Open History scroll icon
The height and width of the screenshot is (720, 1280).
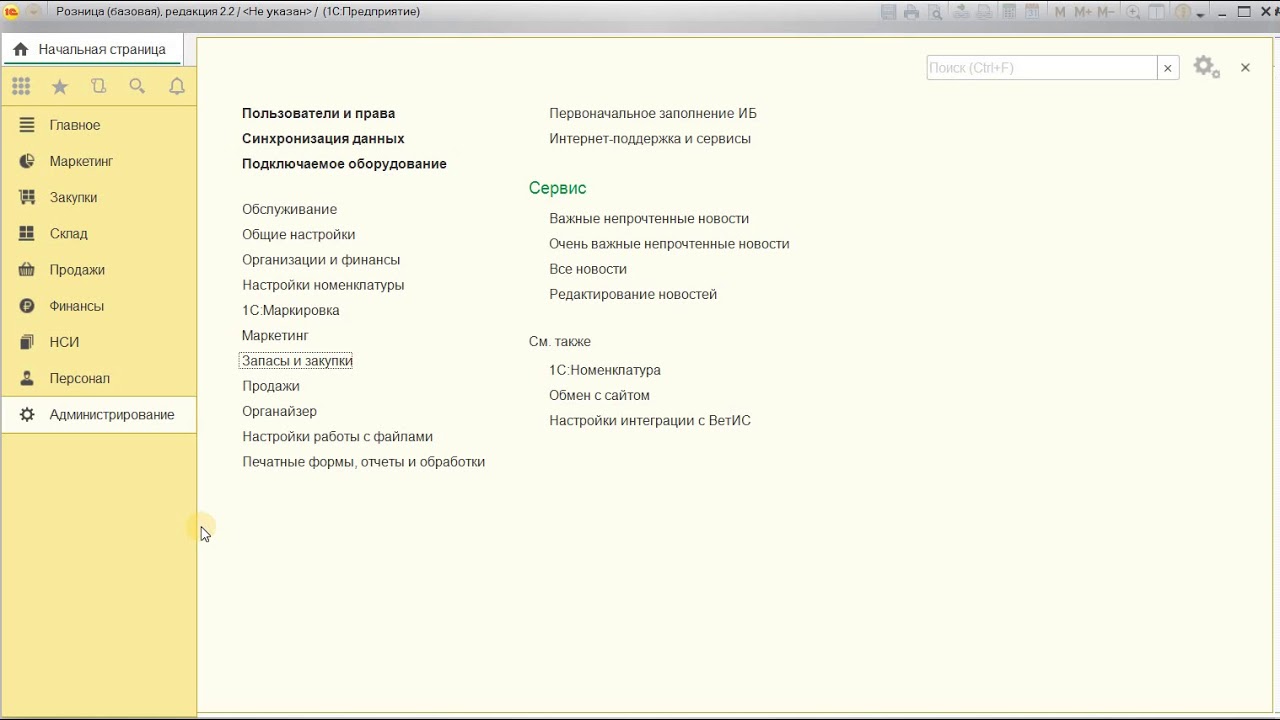(98, 87)
